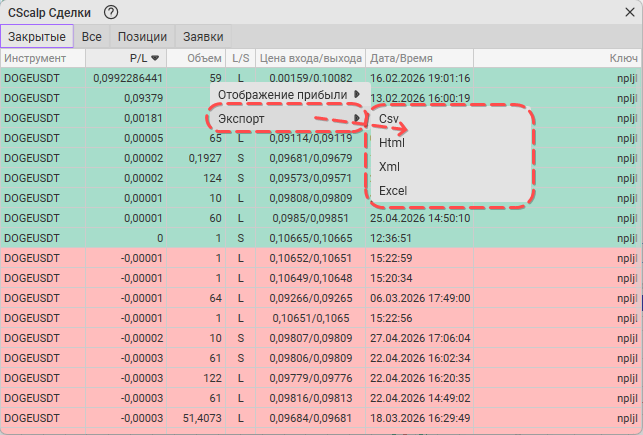Click the P/L sort arrow icon
This screenshot has width=643, height=435.
point(155,58)
